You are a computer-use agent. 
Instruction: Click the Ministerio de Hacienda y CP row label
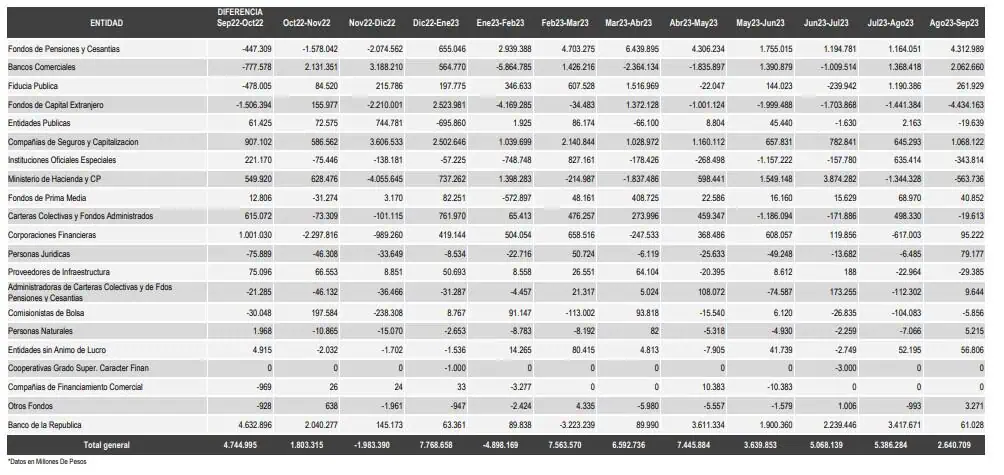54,179
